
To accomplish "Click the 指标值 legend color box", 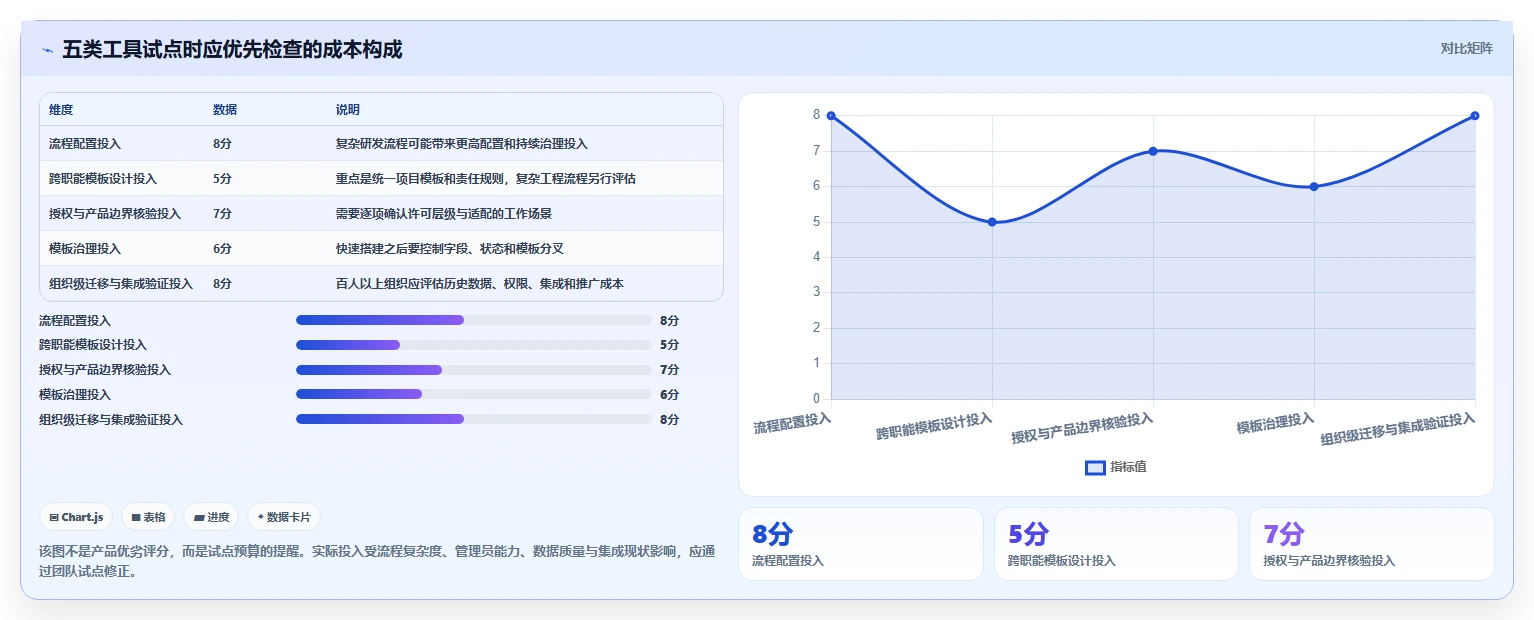I will click(1095, 467).
